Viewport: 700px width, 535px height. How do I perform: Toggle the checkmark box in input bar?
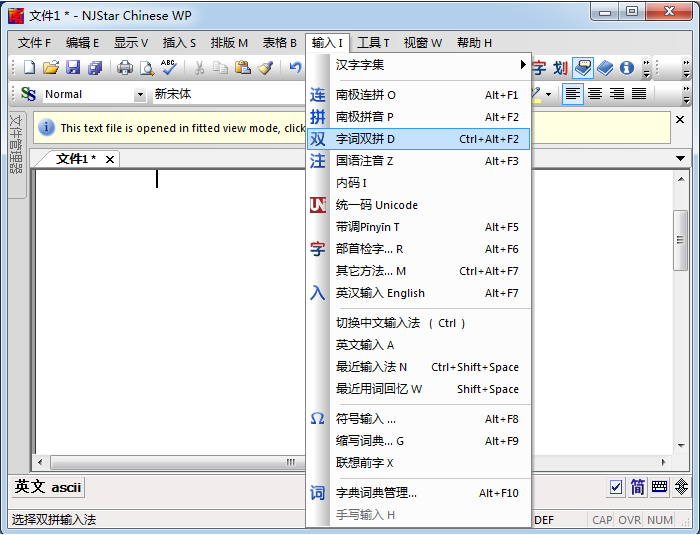point(616,487)
